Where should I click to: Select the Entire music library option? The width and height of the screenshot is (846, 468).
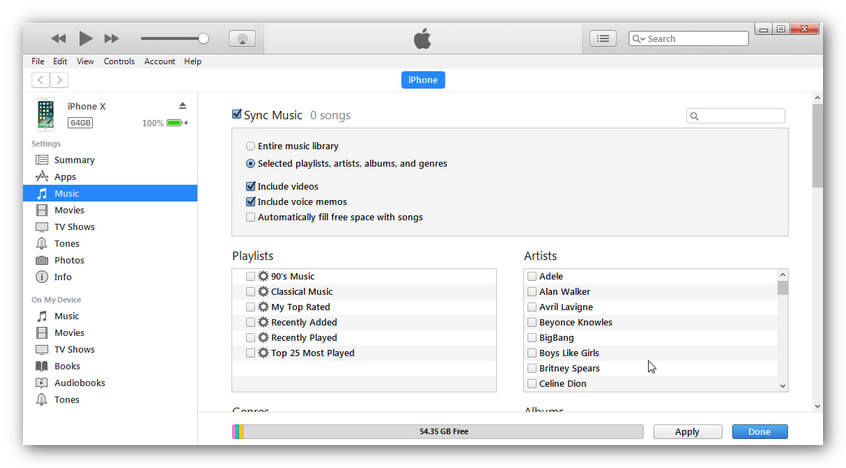250,146
